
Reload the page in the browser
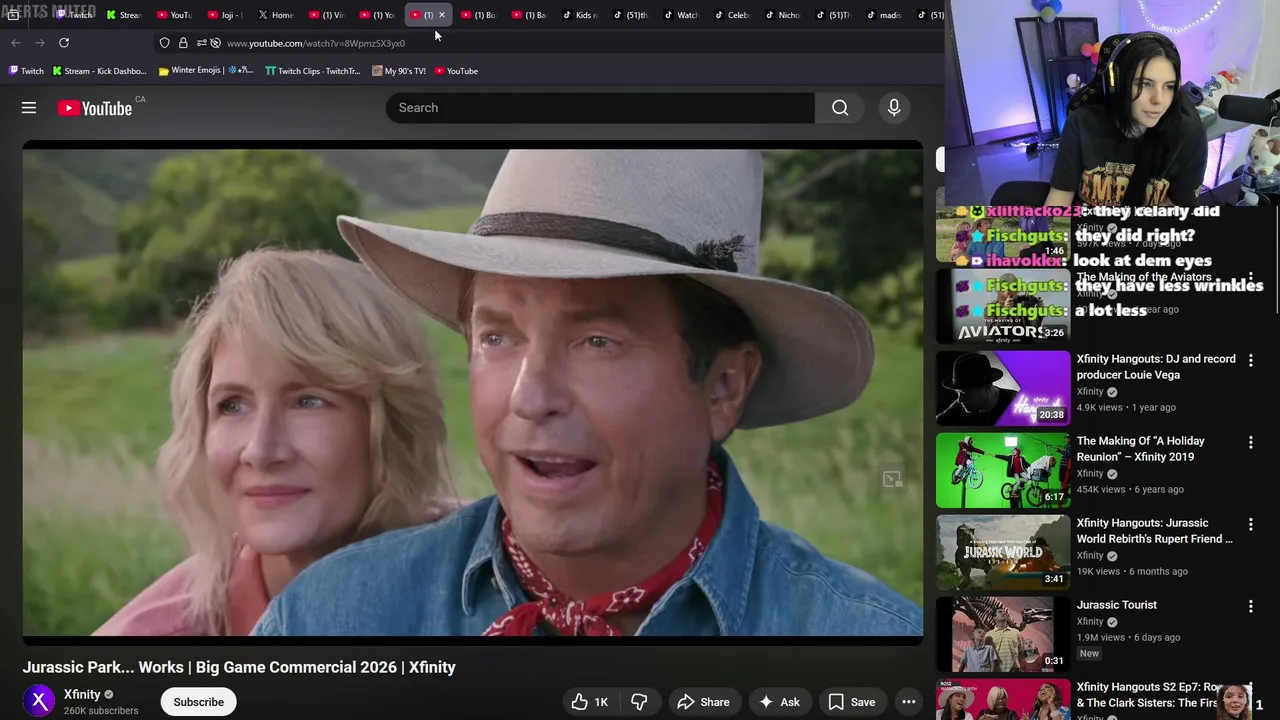point(64,43)
